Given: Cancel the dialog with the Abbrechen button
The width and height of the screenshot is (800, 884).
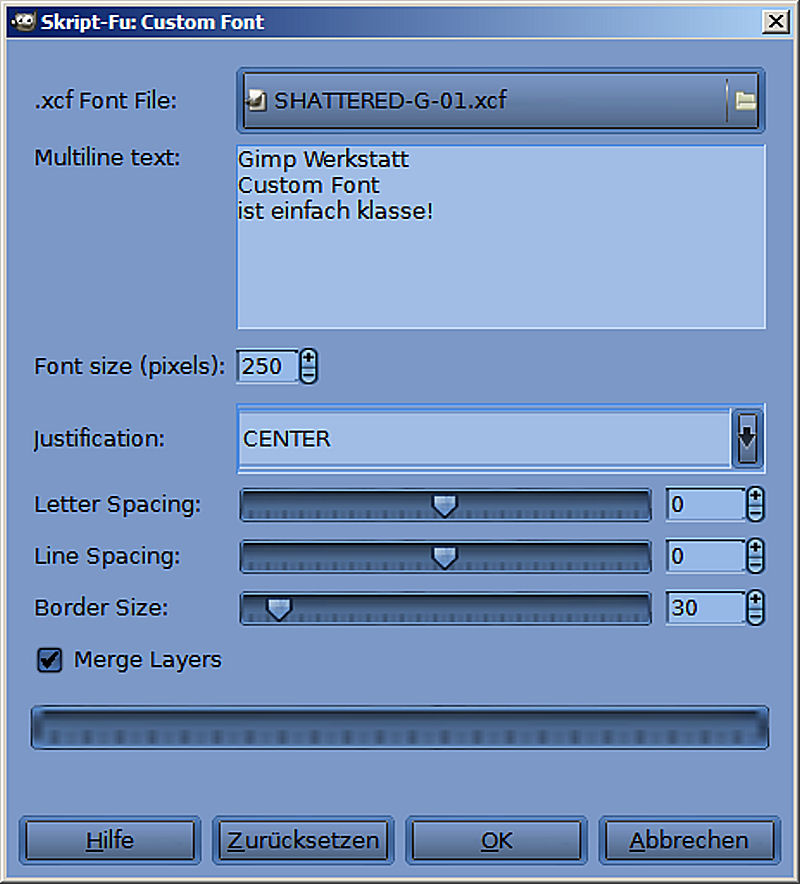Looking at the screenshot, I should 688,840.
